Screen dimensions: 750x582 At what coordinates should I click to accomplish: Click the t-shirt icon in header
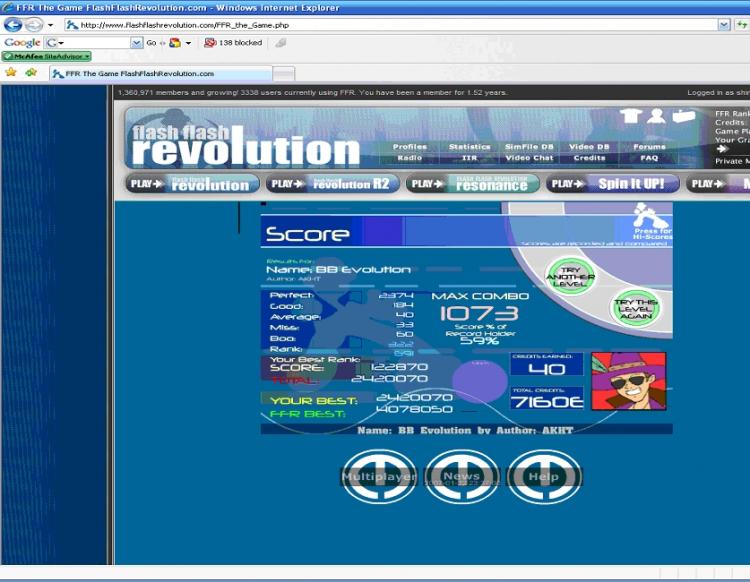[x=631, y=115]
